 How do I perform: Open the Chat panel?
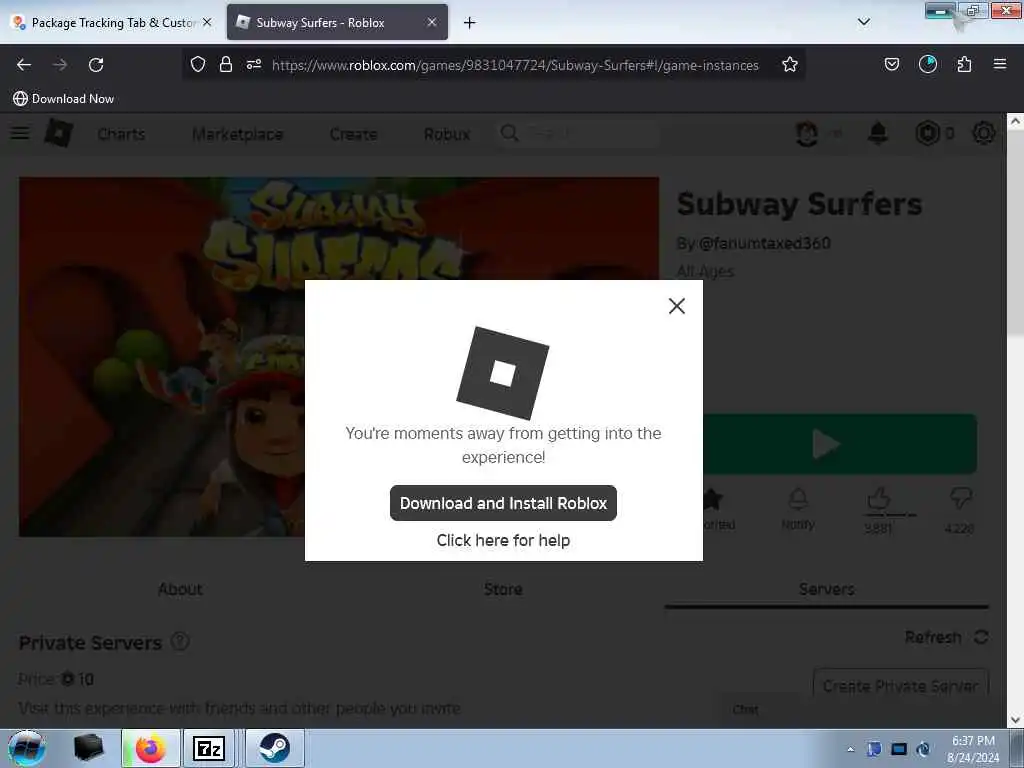pyautogui.click(x=746, y=709)
